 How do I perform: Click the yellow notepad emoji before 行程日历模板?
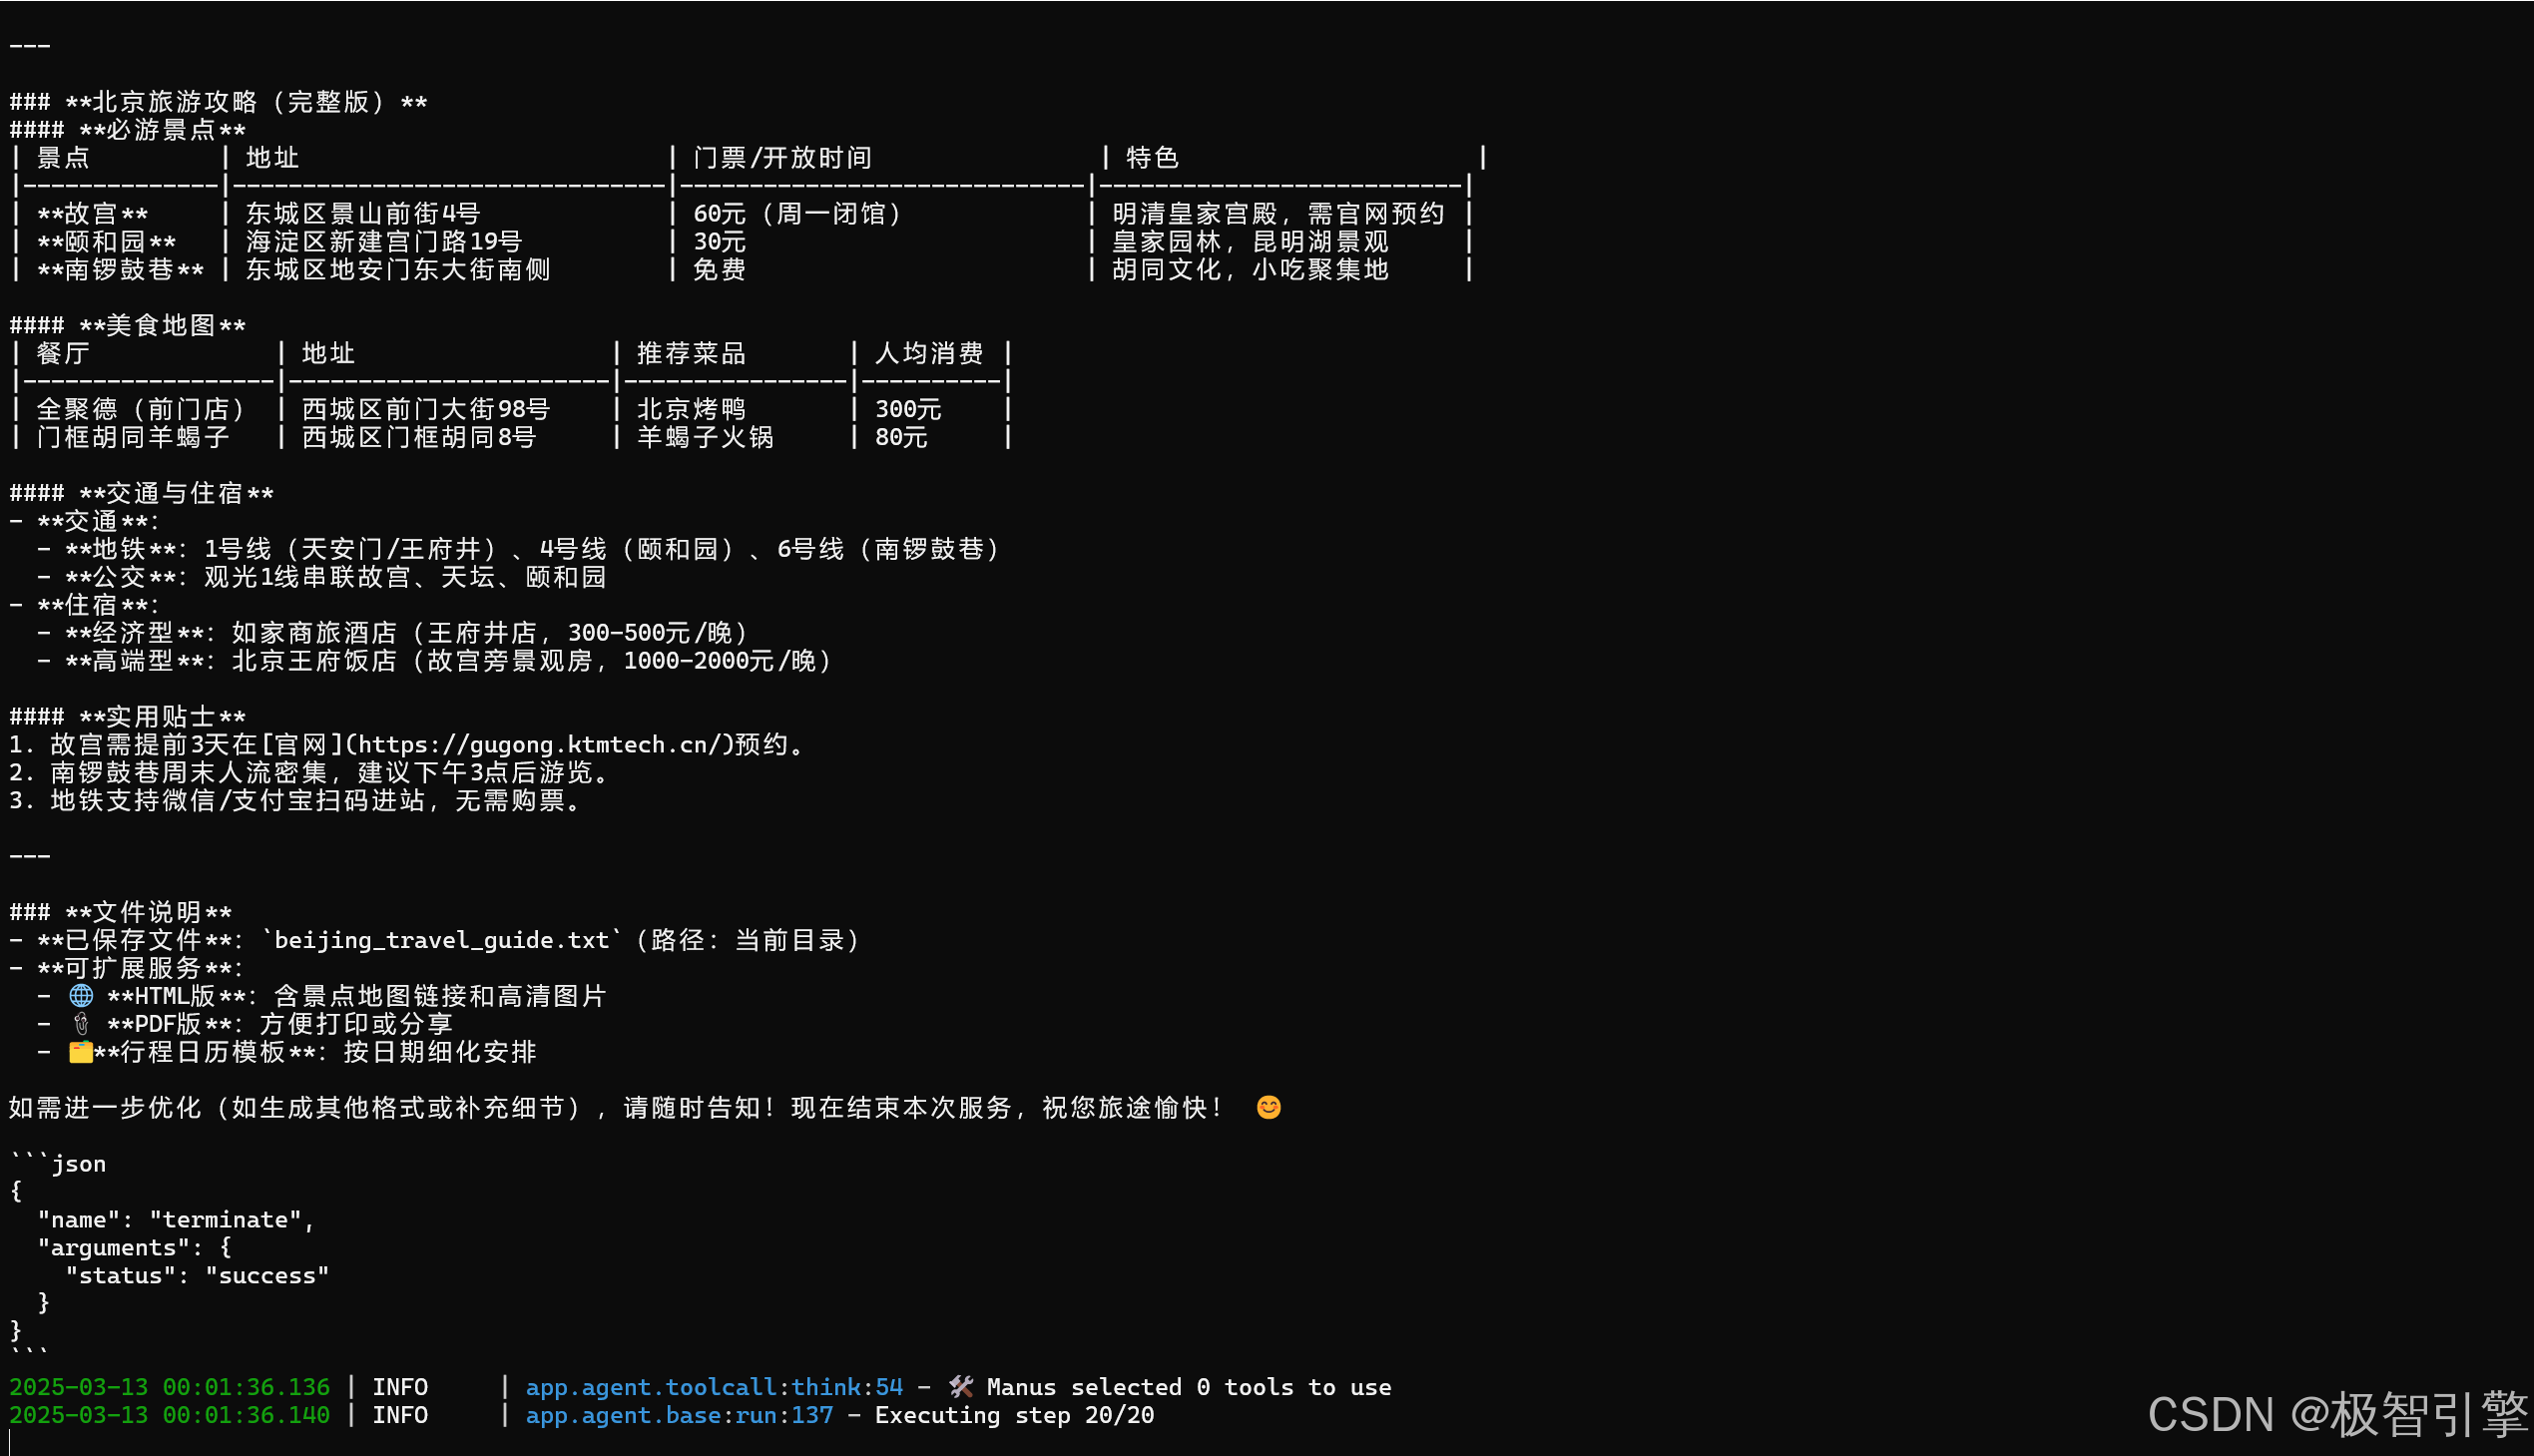[x=80, y=1052]
